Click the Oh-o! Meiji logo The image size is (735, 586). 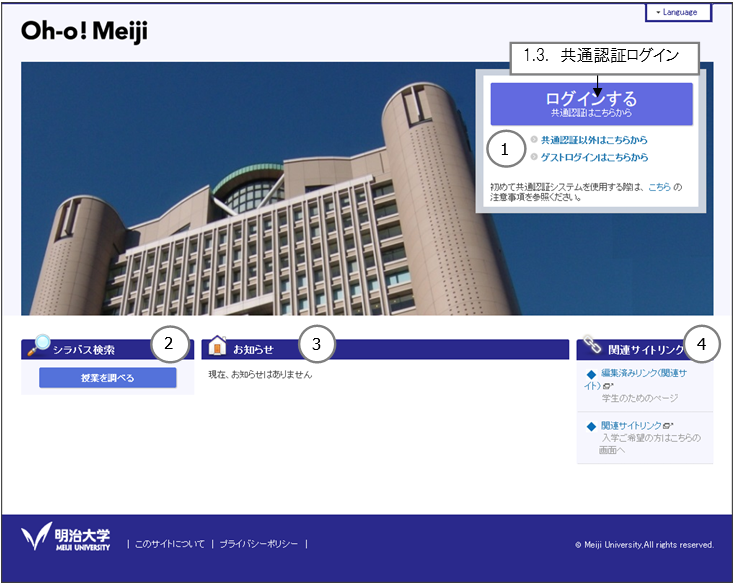point(84,31)
